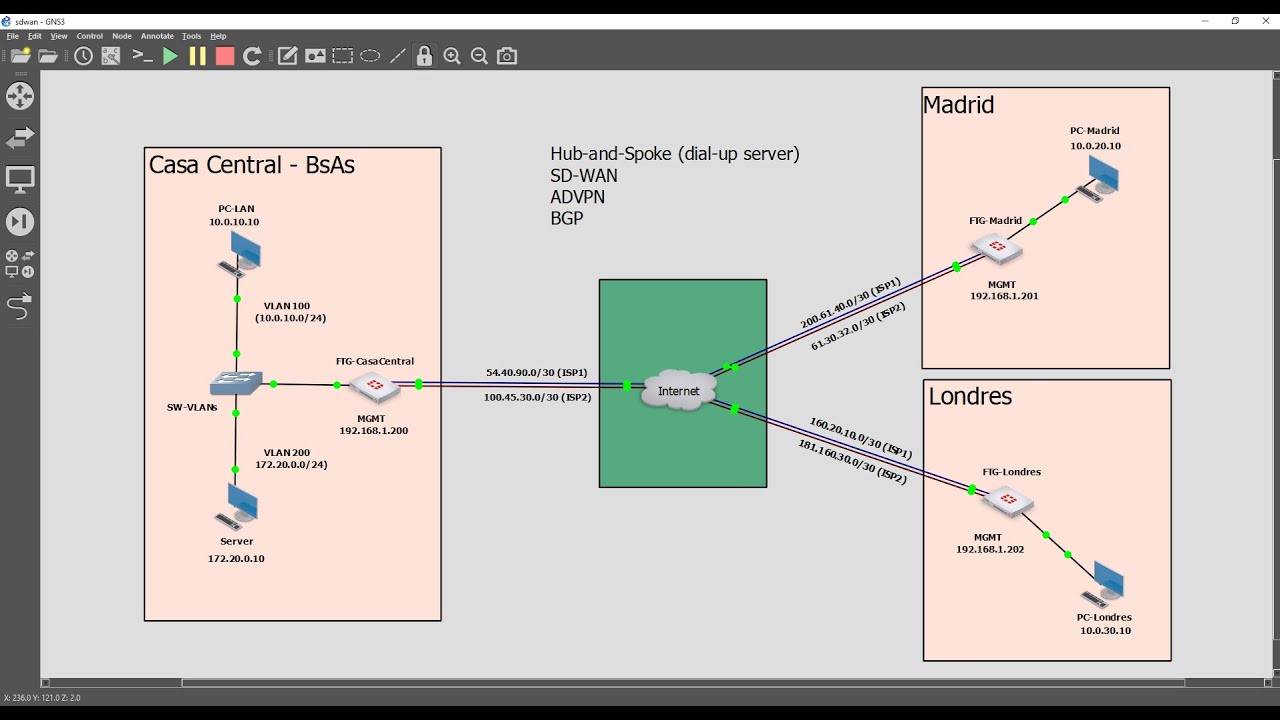Click the Insert a picture icon
Image resolution: width=1280 pixels, height=720 pixels.
point(315,56)
